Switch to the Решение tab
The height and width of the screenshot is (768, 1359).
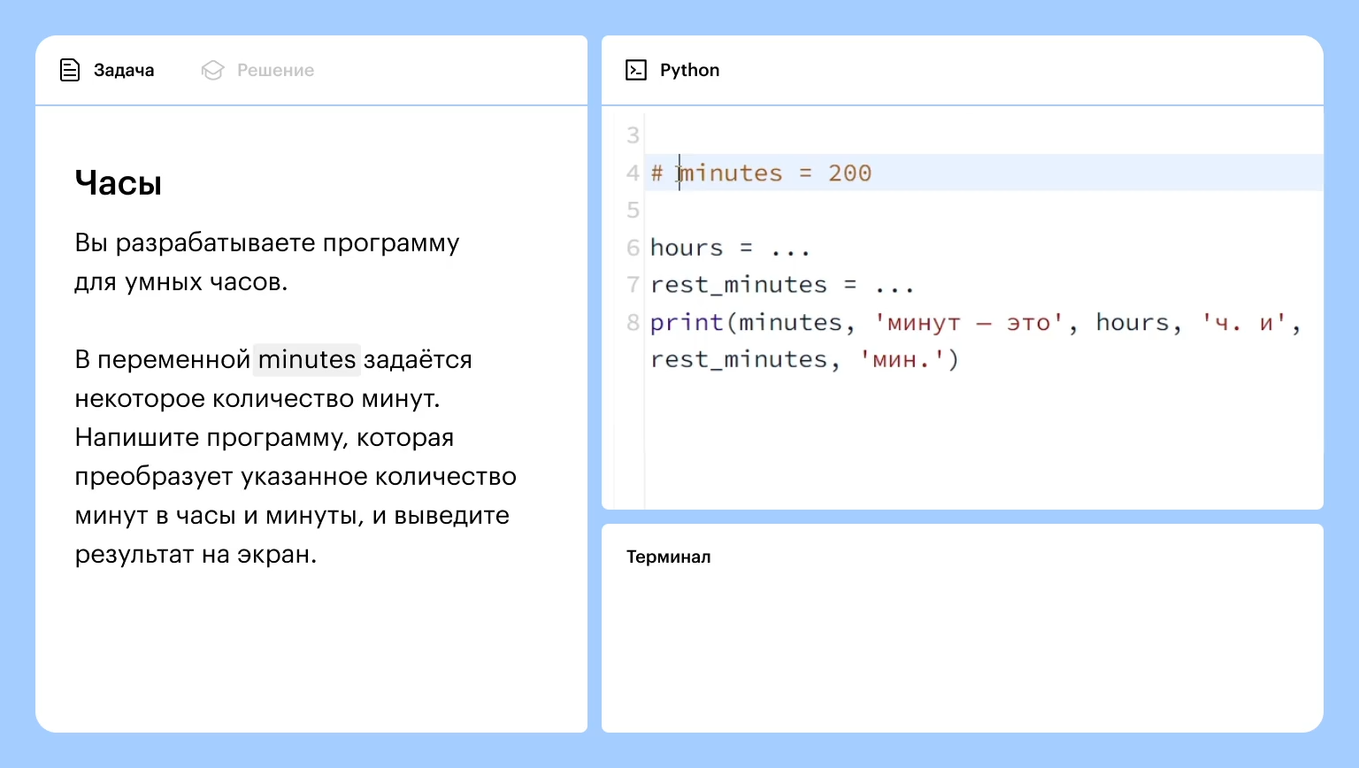click(x=272, y=70)
